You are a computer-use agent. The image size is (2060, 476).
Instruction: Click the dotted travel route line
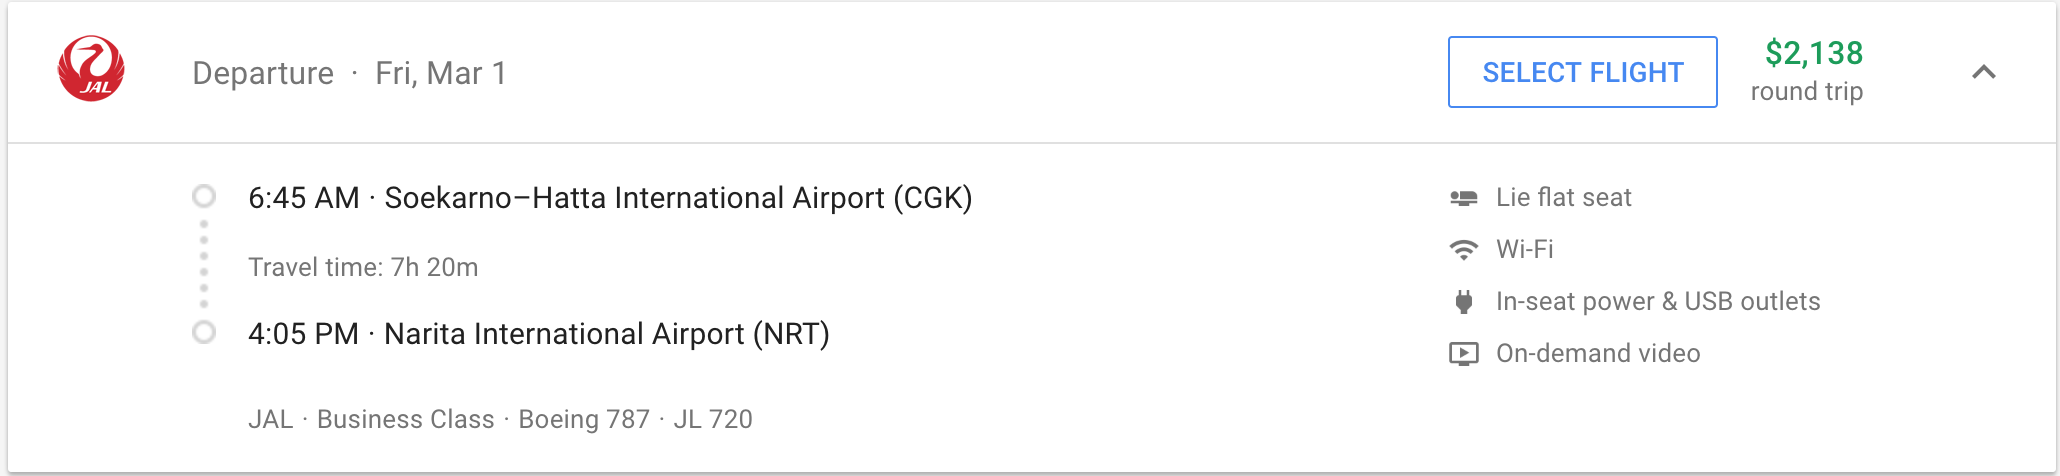[204, 264]
